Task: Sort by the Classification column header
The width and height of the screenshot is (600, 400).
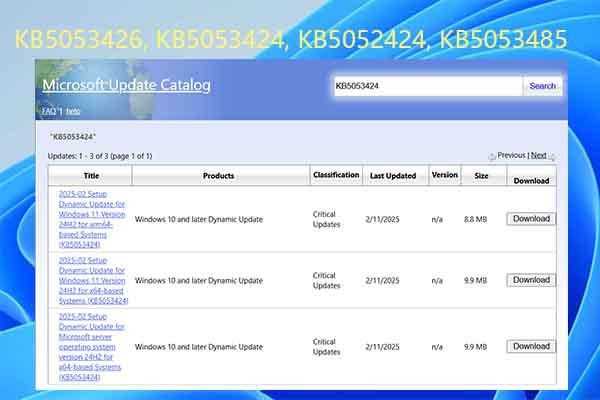Action: tap(336, 175)
